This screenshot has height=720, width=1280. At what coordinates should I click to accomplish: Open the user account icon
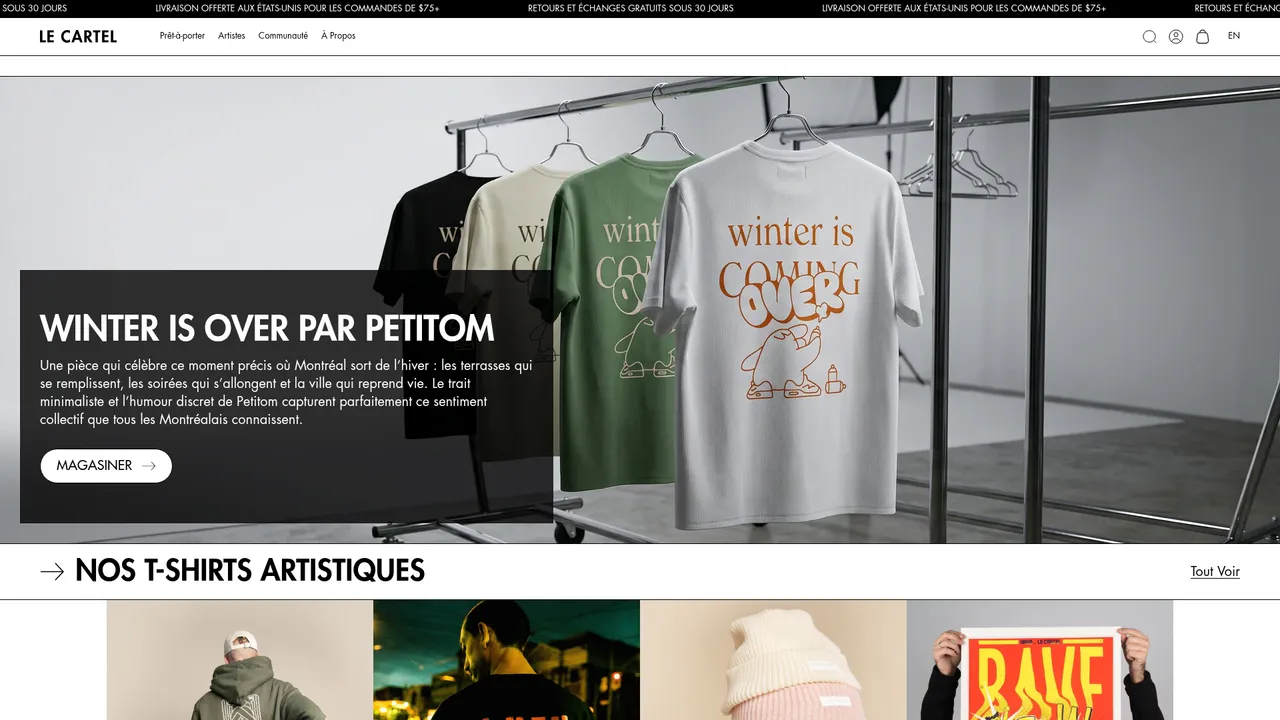click(x=1176, y=37)
